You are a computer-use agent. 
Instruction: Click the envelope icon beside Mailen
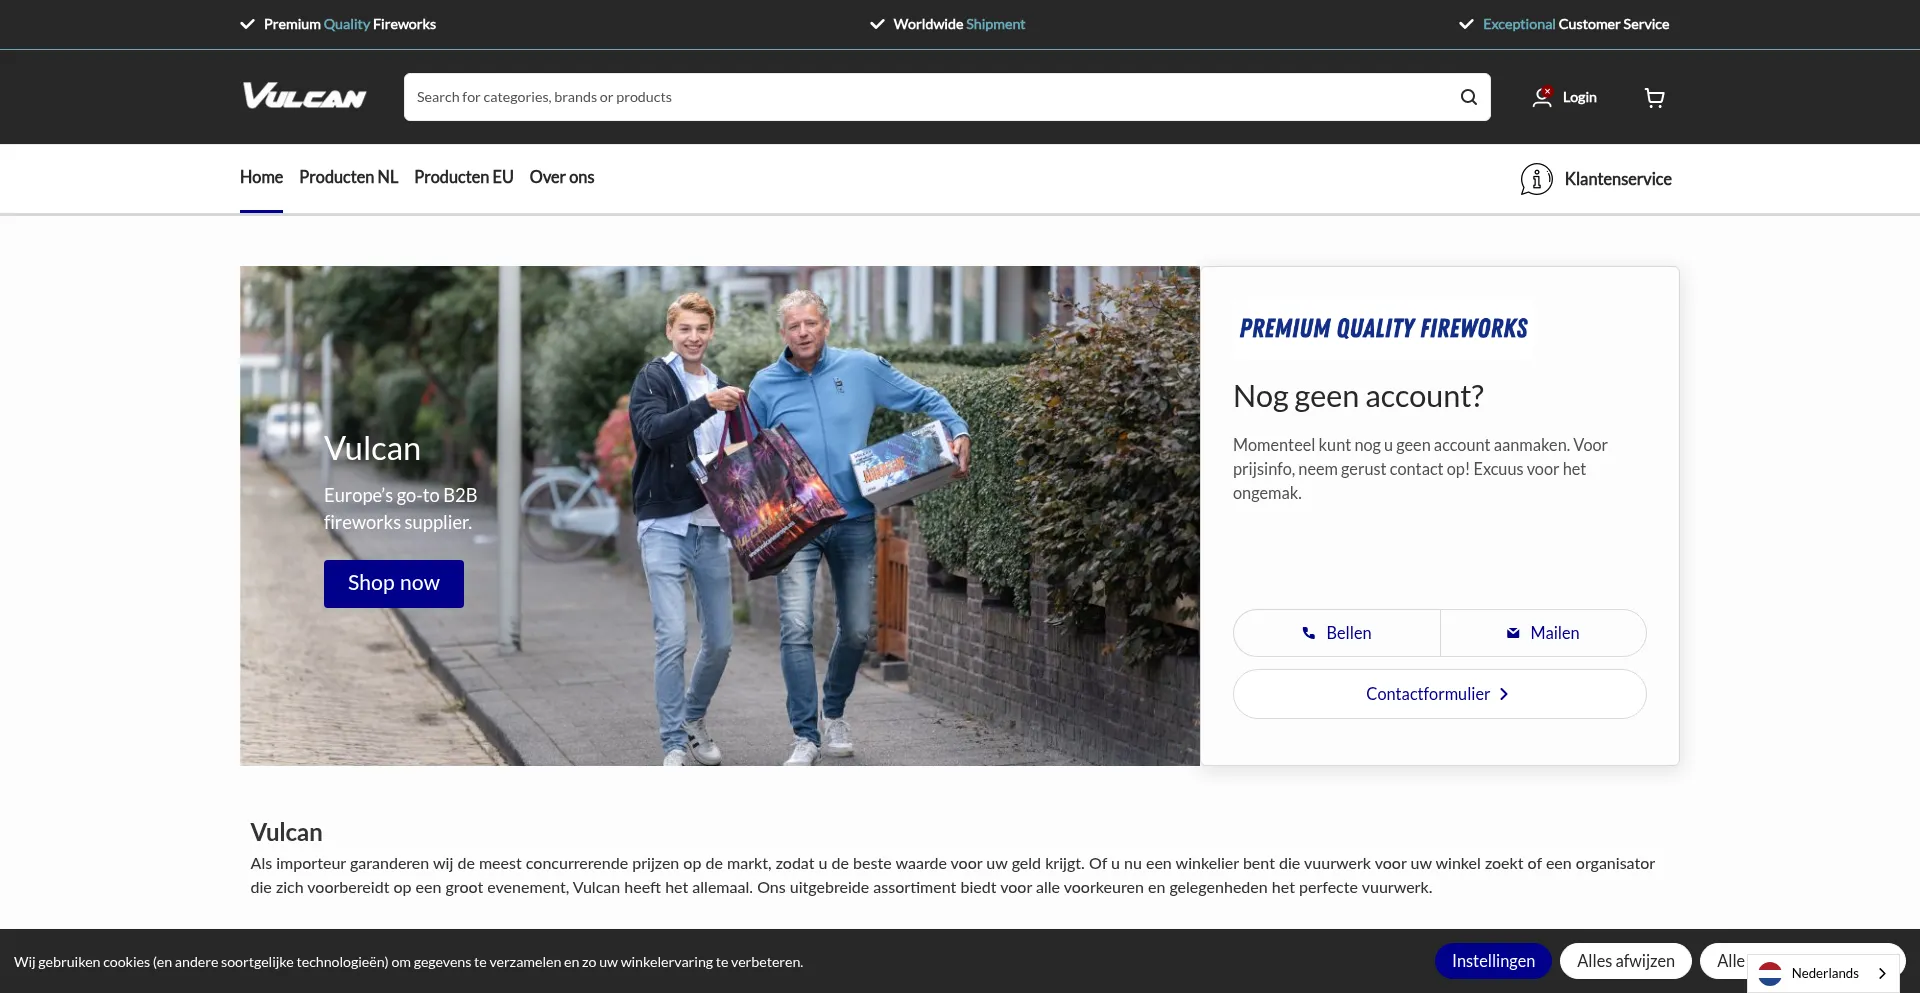(1513, 633)
